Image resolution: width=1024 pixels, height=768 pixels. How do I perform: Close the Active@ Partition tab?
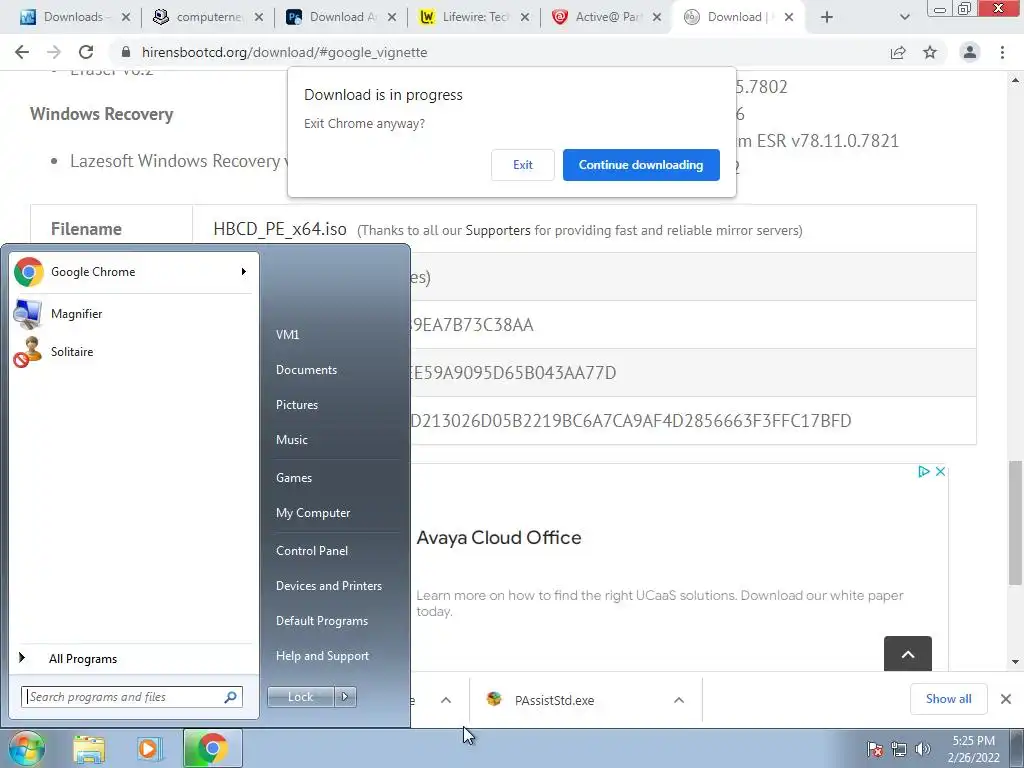tap(657, 17)
